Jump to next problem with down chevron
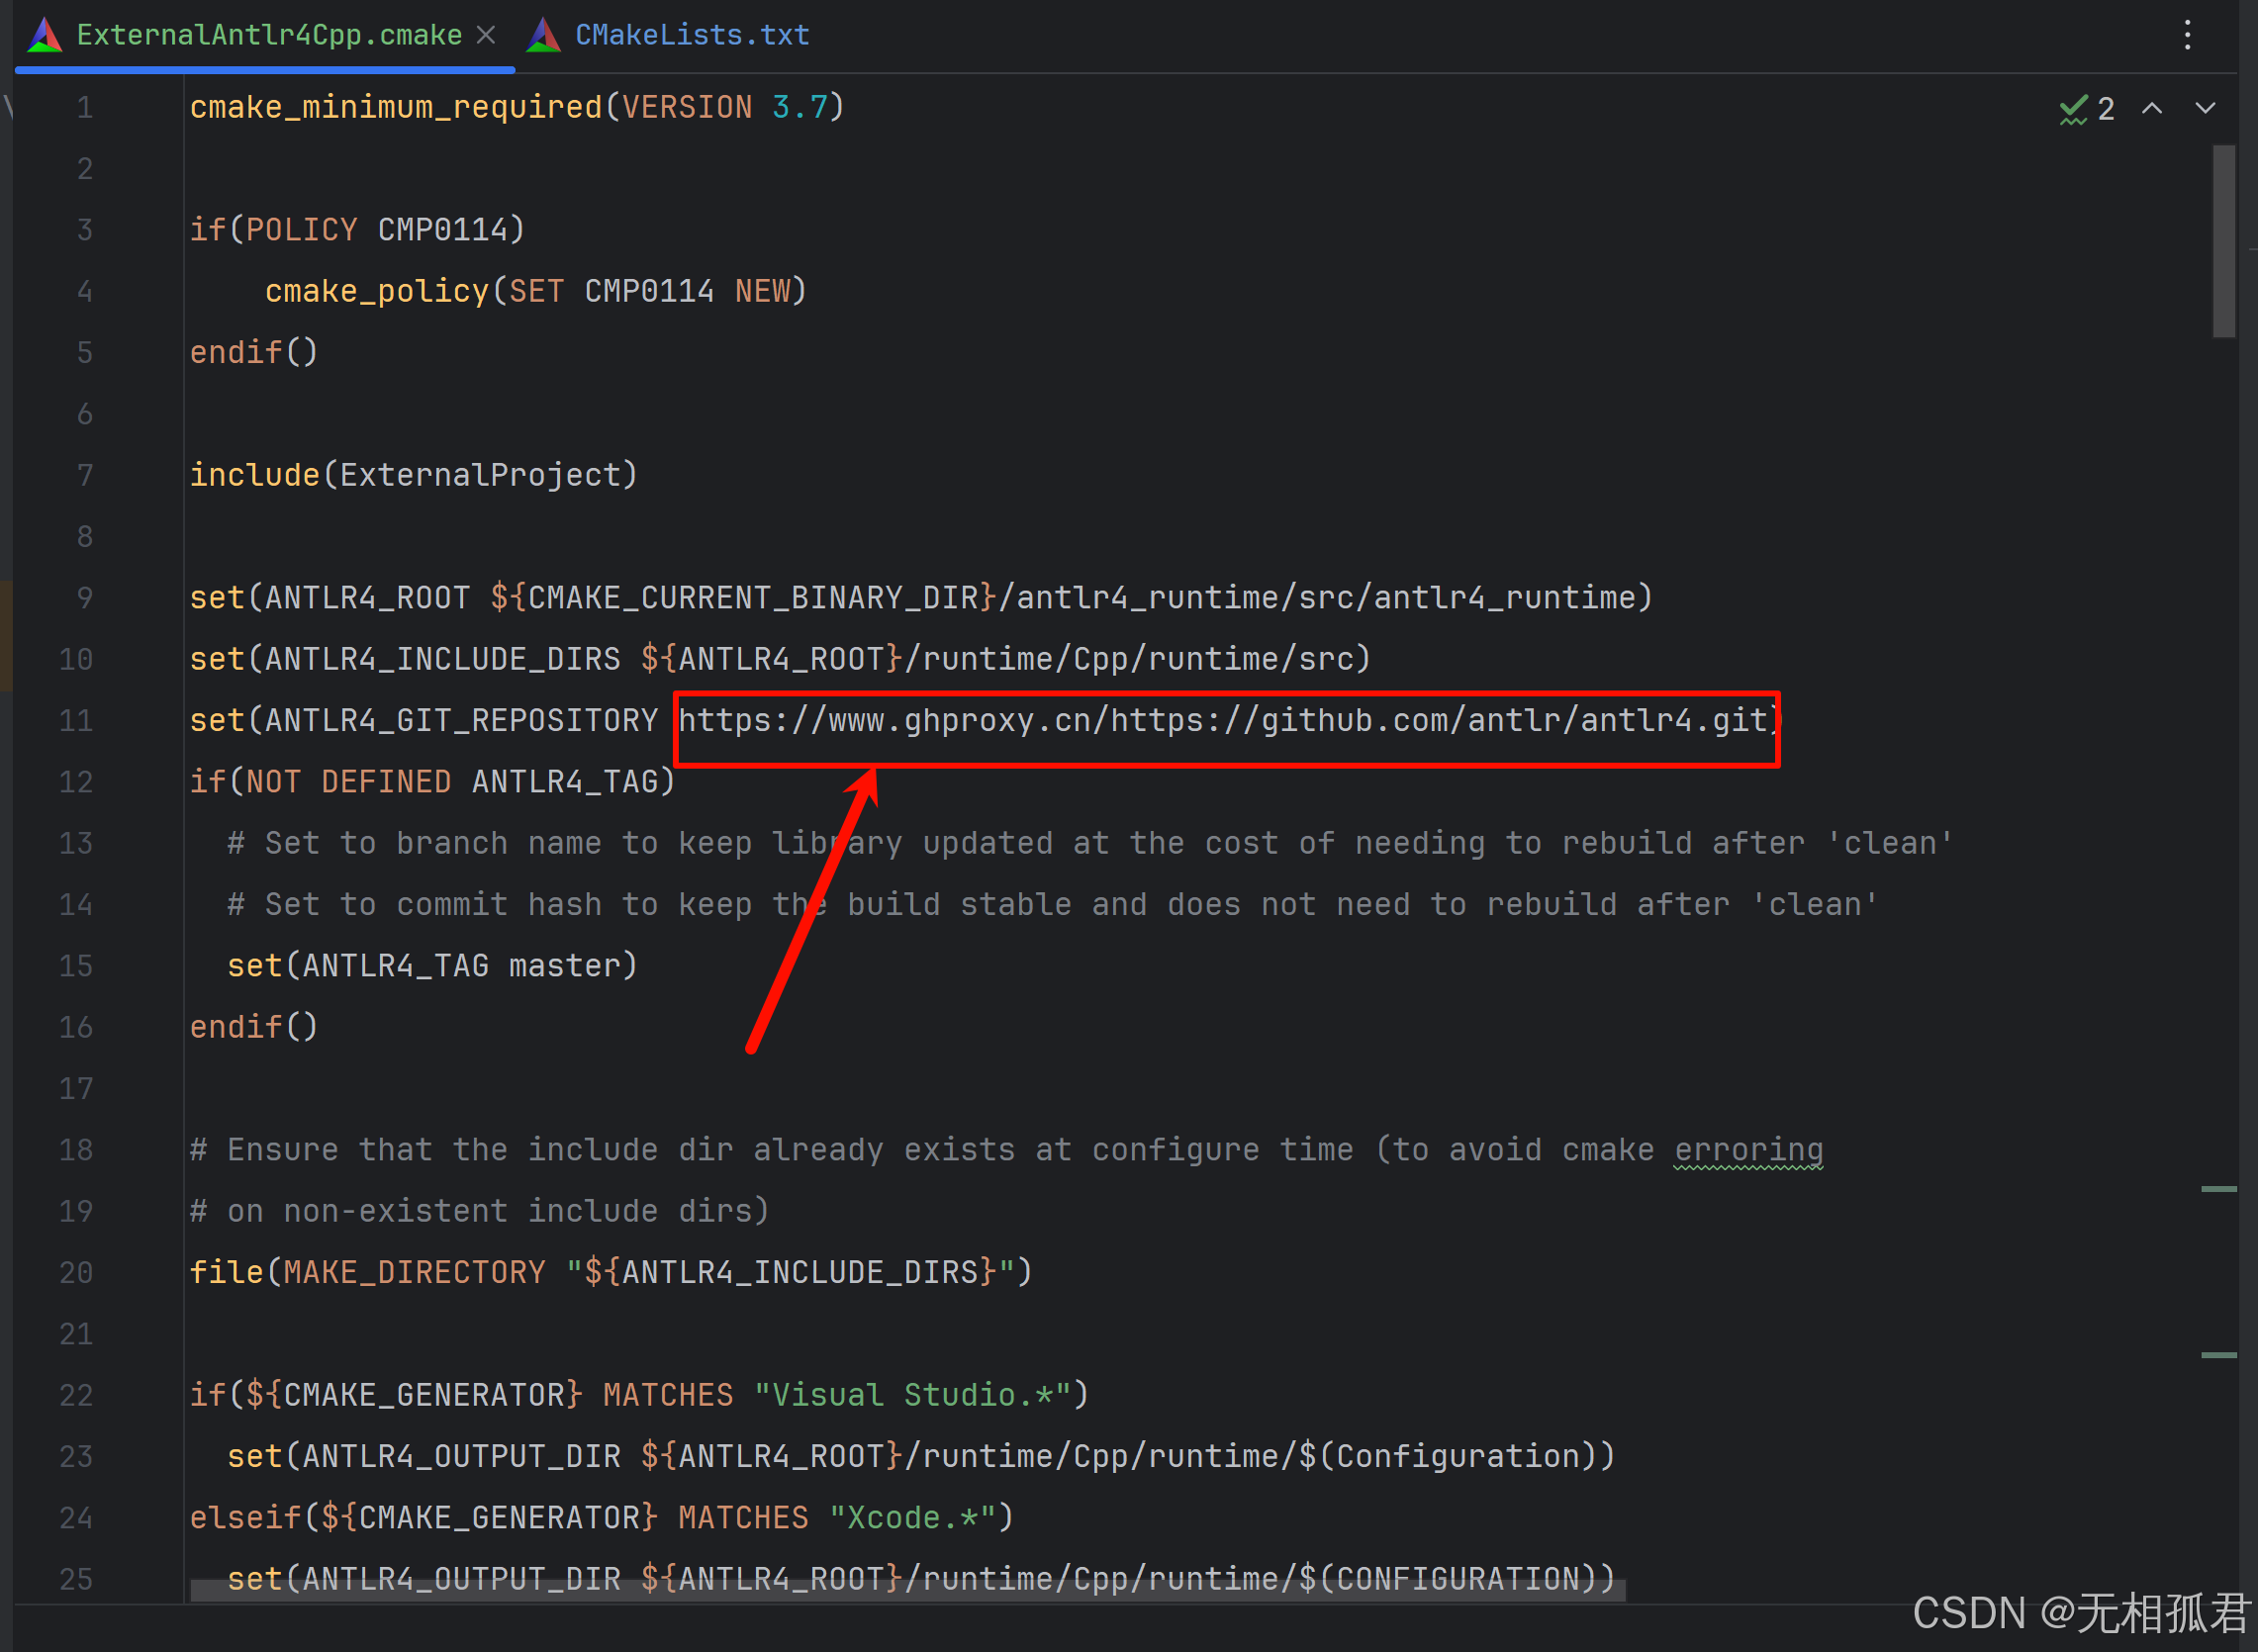This screenshot has width=2258, height=1652. tap(2205, 108)
